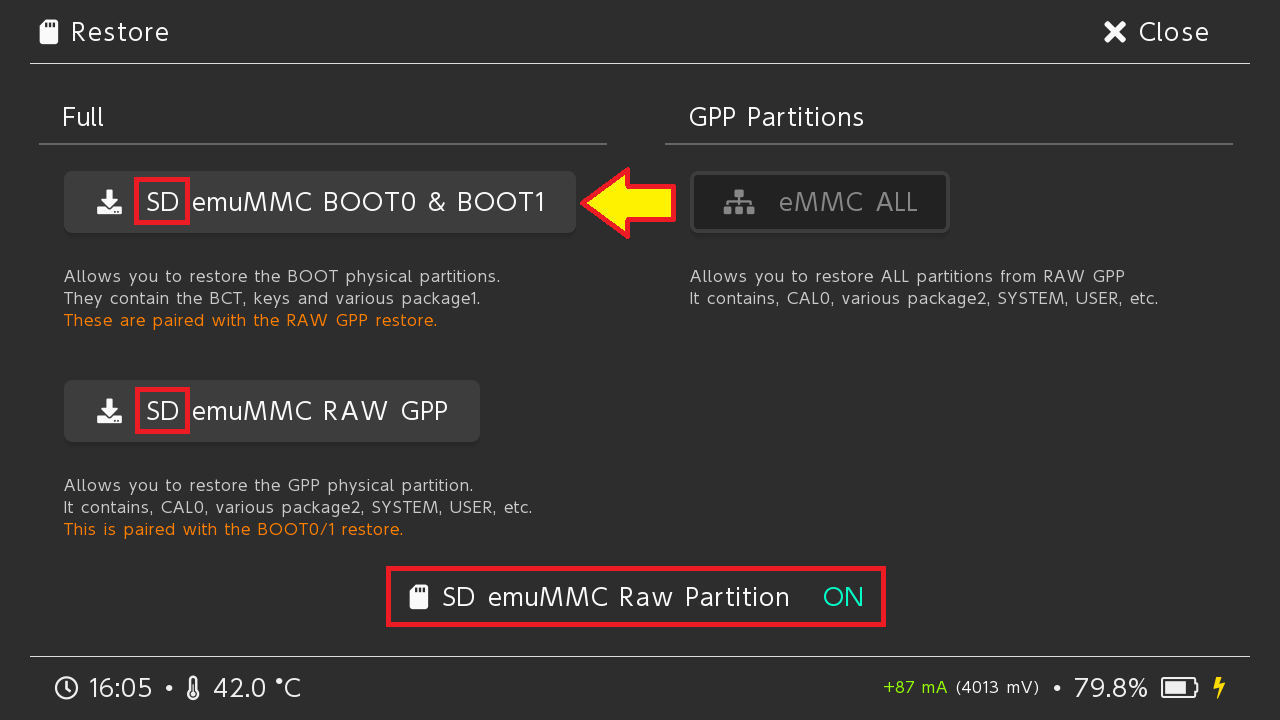Click the 16:05 time display
This screenshot has width=1280, height=720.
click(x=120, y=688)
